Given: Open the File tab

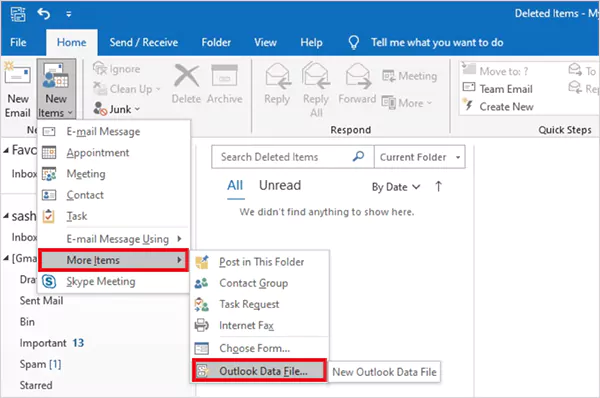Looking at the screenshot, I should (18, 42).
